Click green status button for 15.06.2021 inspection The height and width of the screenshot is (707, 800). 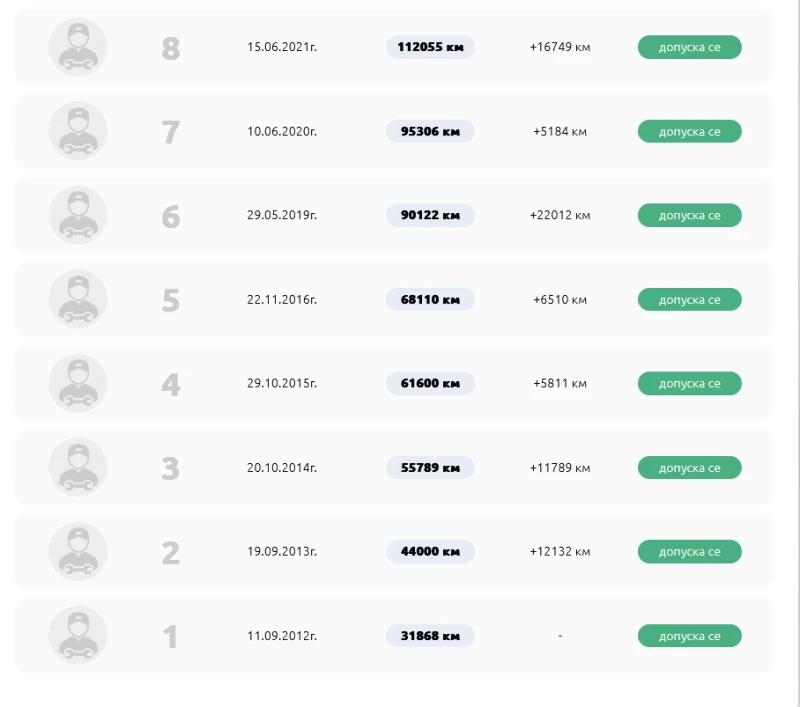689,47
